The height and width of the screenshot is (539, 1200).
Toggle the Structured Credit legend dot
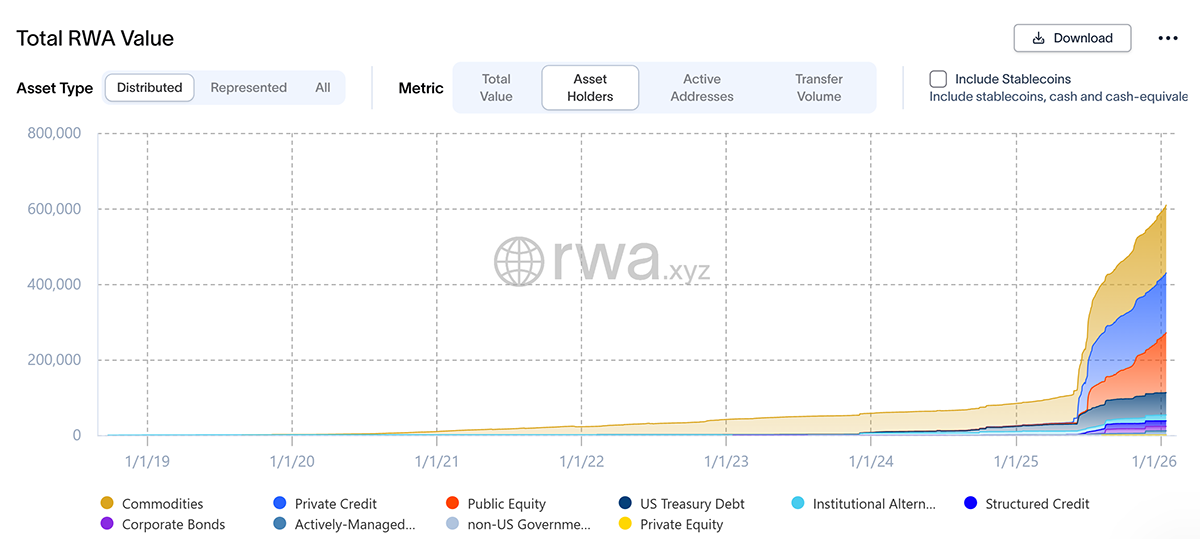point(969,503)
